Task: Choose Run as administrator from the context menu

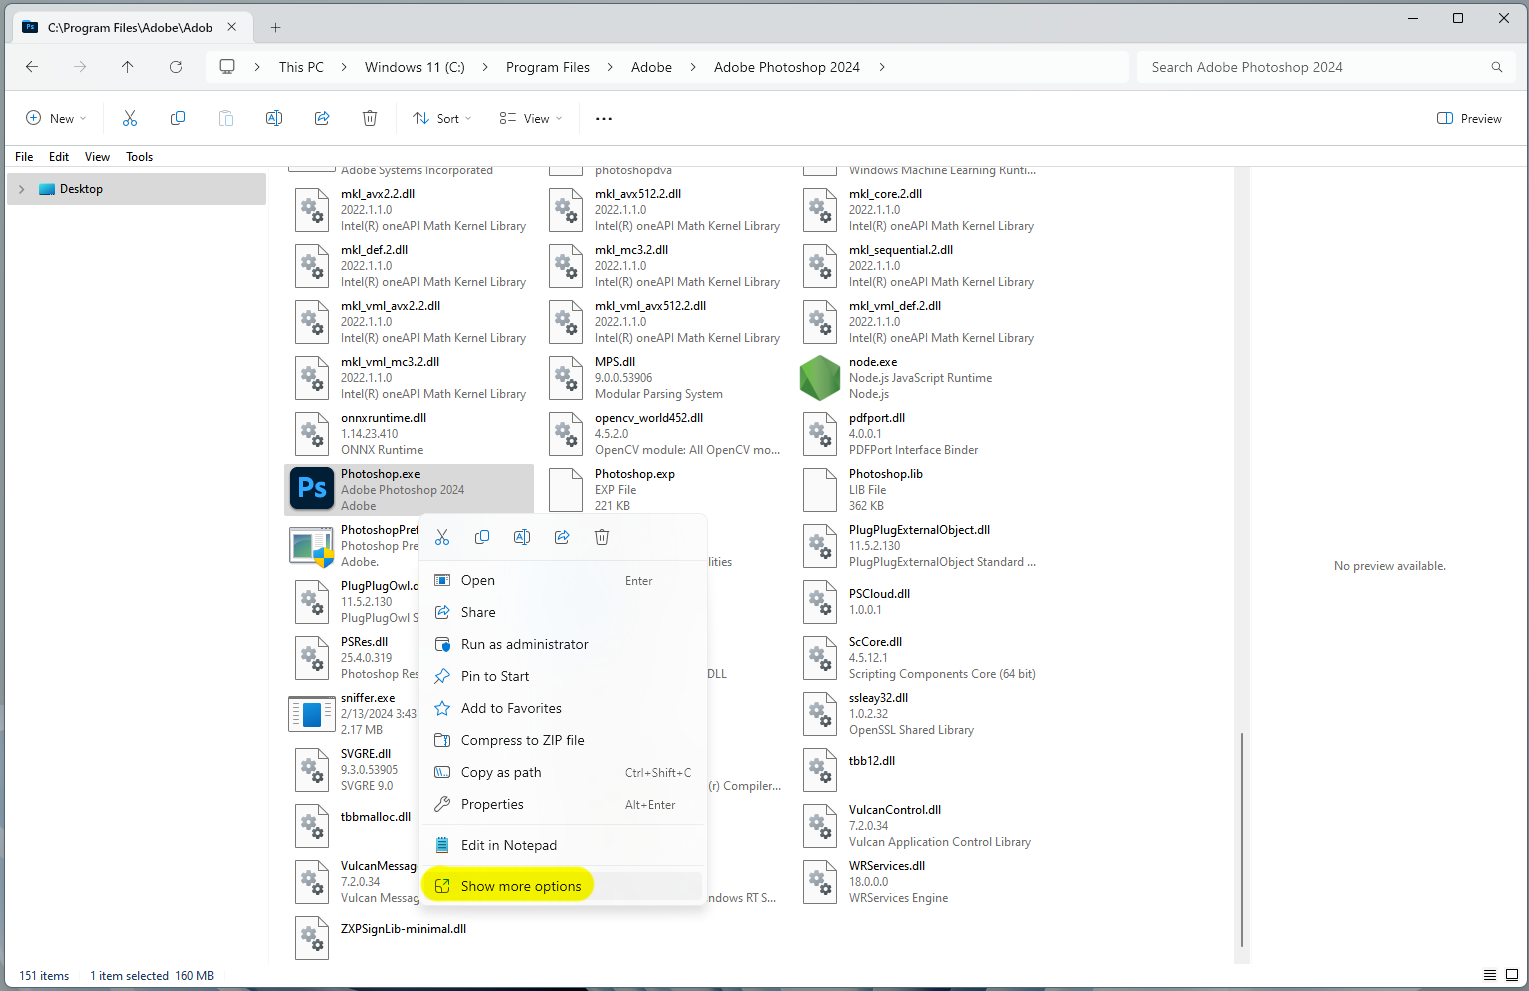Action: [x=525, y=644]
